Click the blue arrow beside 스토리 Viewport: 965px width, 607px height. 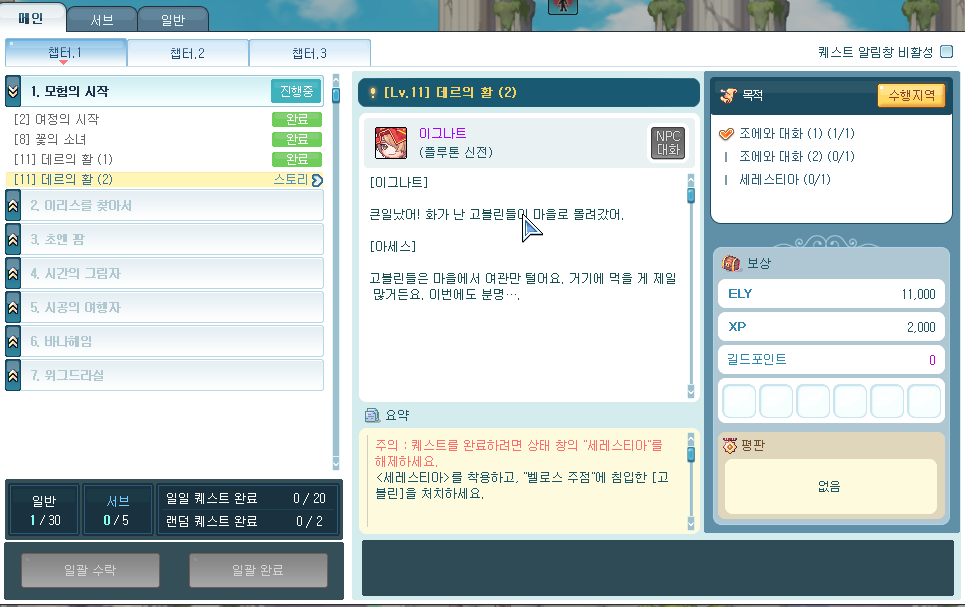[317, 180]
